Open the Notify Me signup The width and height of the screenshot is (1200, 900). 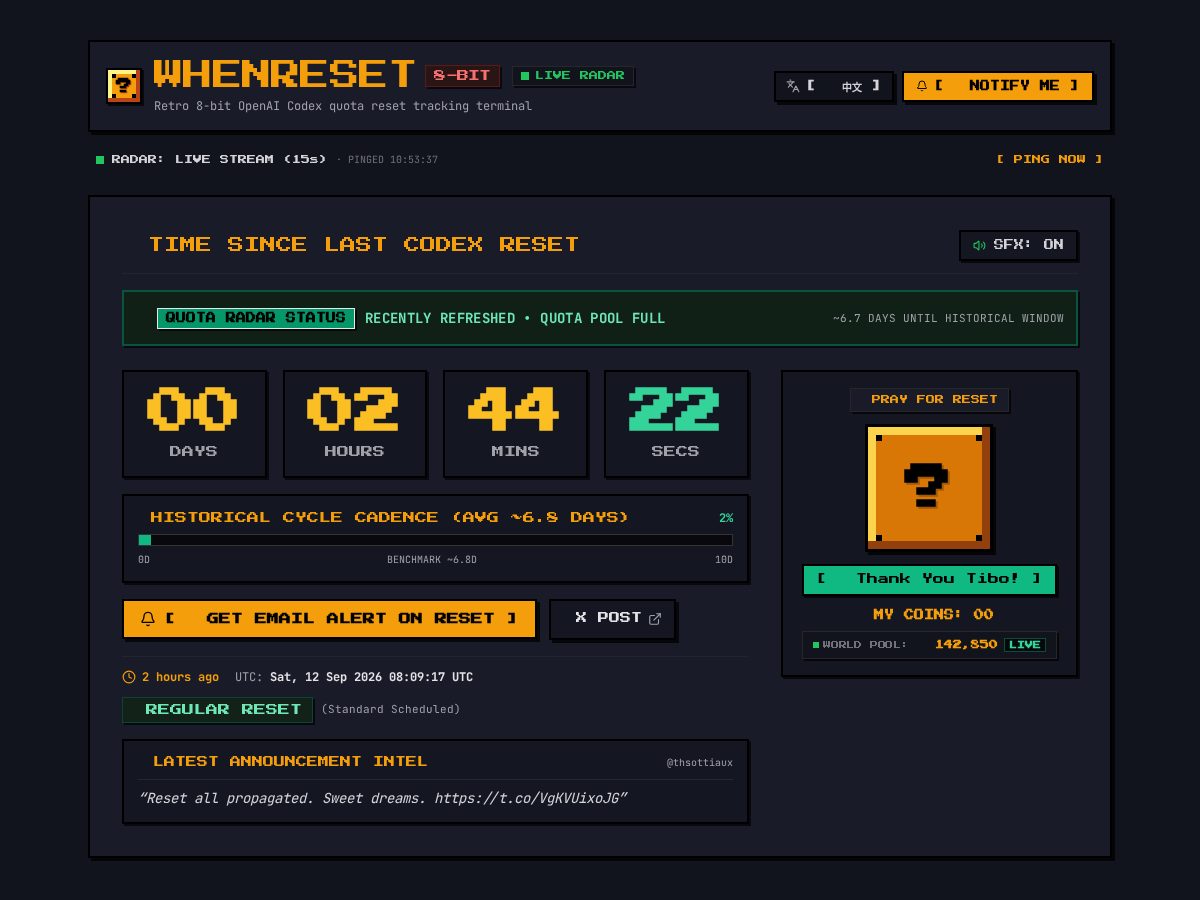[997, 86]
